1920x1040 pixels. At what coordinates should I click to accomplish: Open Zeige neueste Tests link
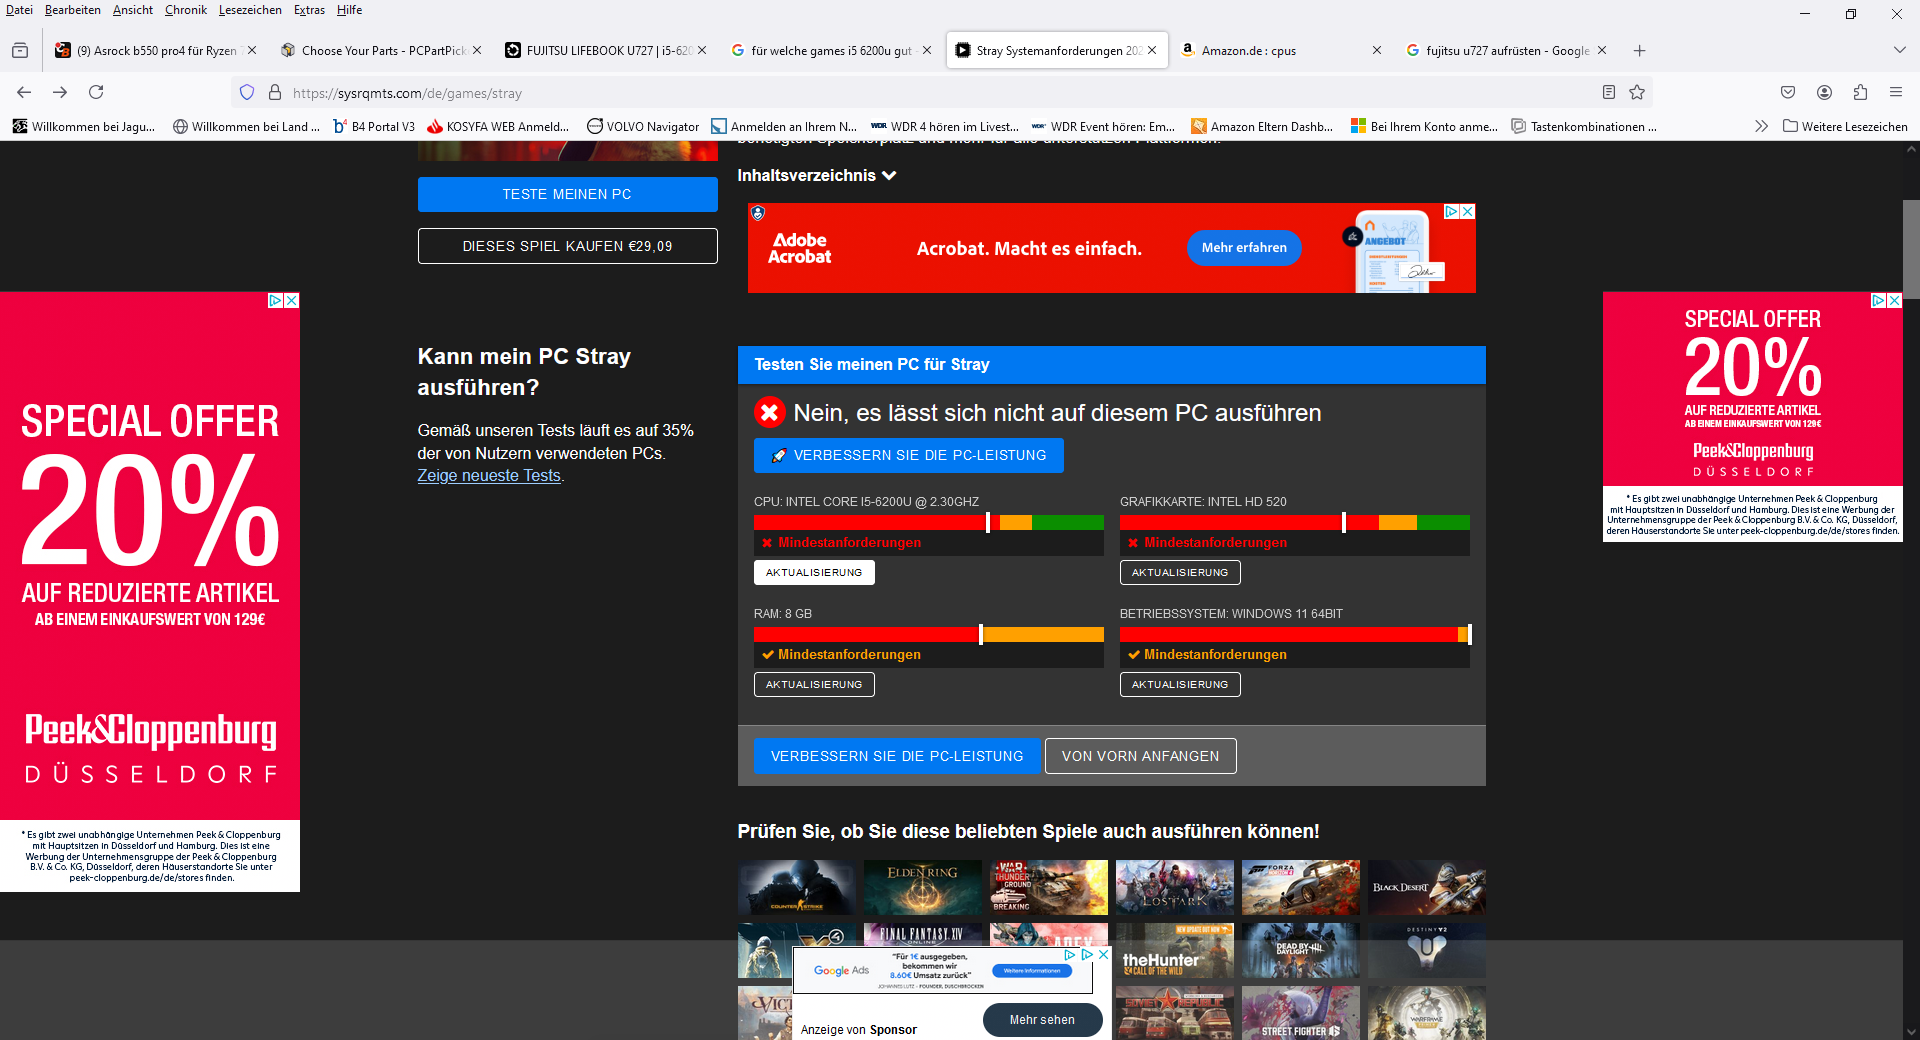(x=489, y=476)
